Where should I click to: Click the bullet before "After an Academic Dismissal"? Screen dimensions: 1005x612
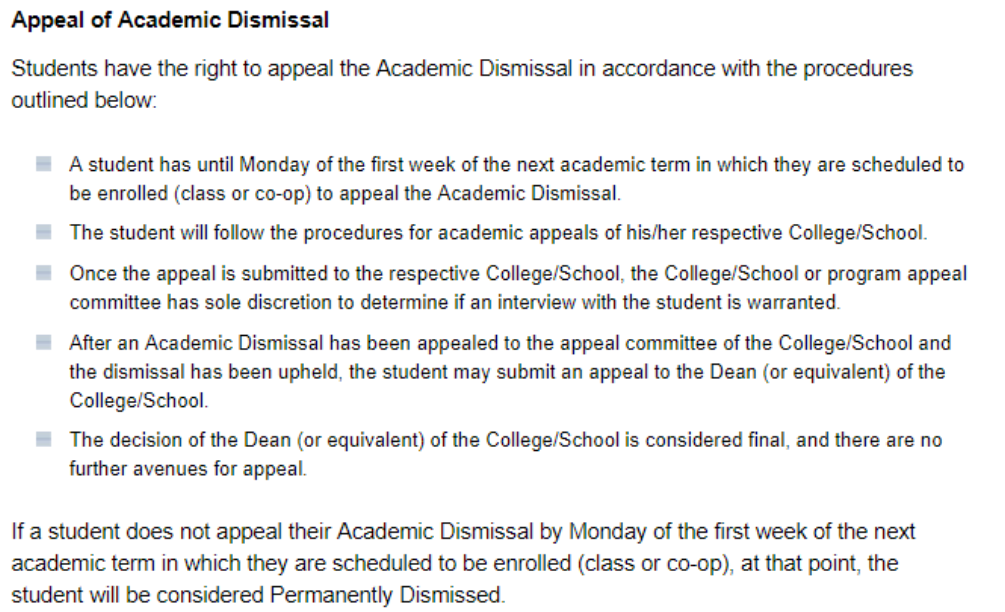click(43, 342)
